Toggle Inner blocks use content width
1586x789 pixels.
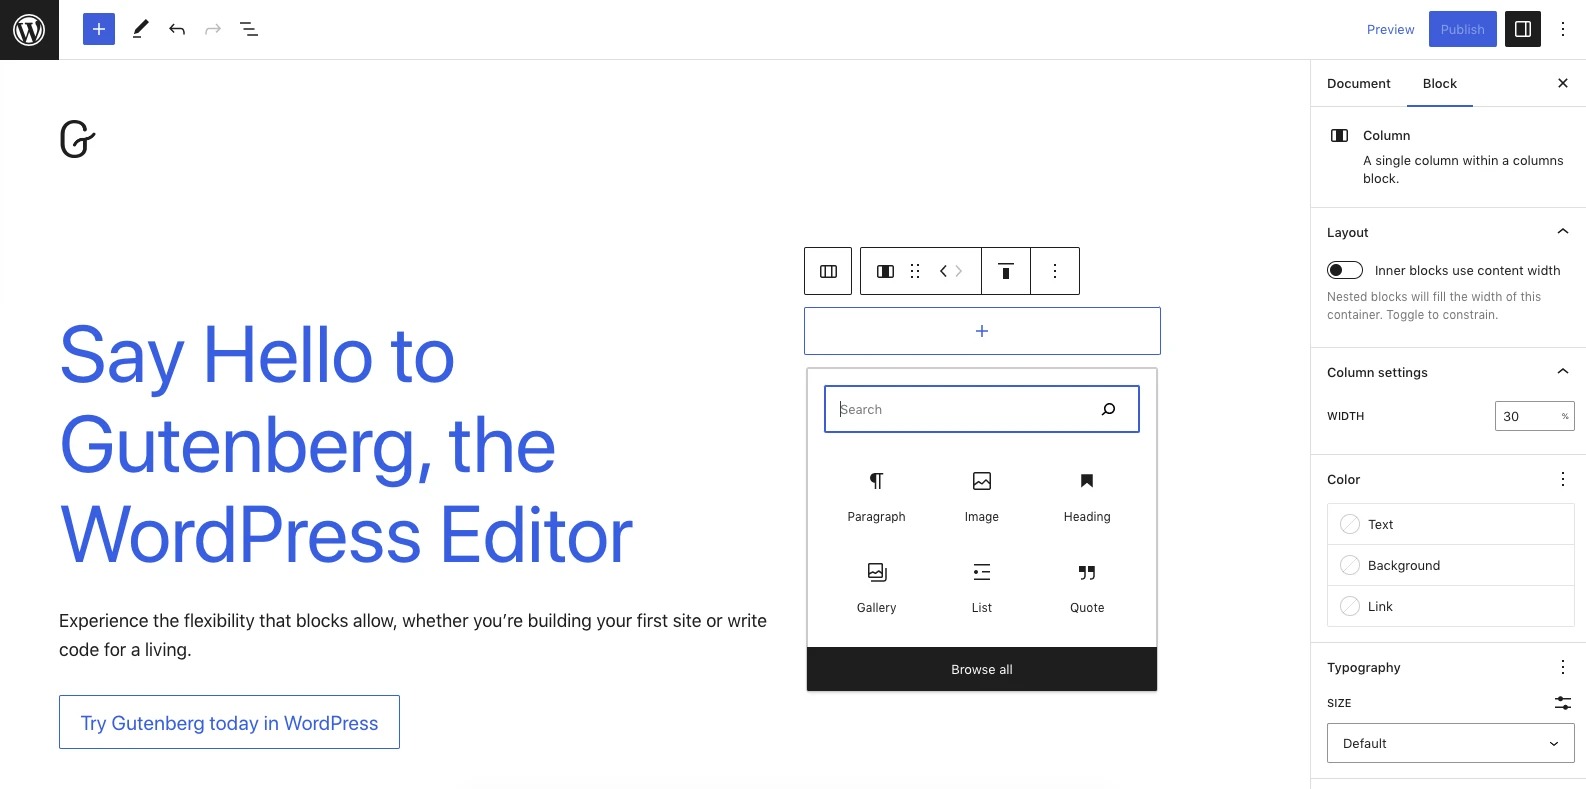1345,270
